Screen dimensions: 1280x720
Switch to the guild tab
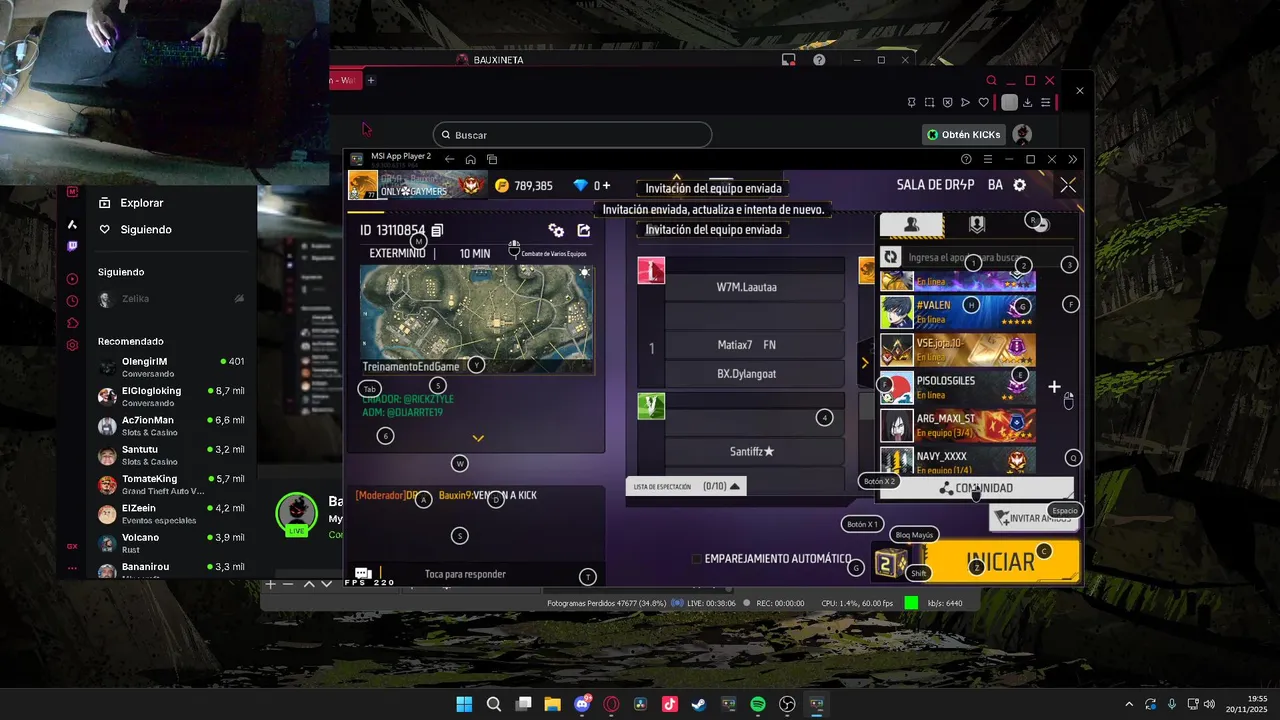pos(977,225)
